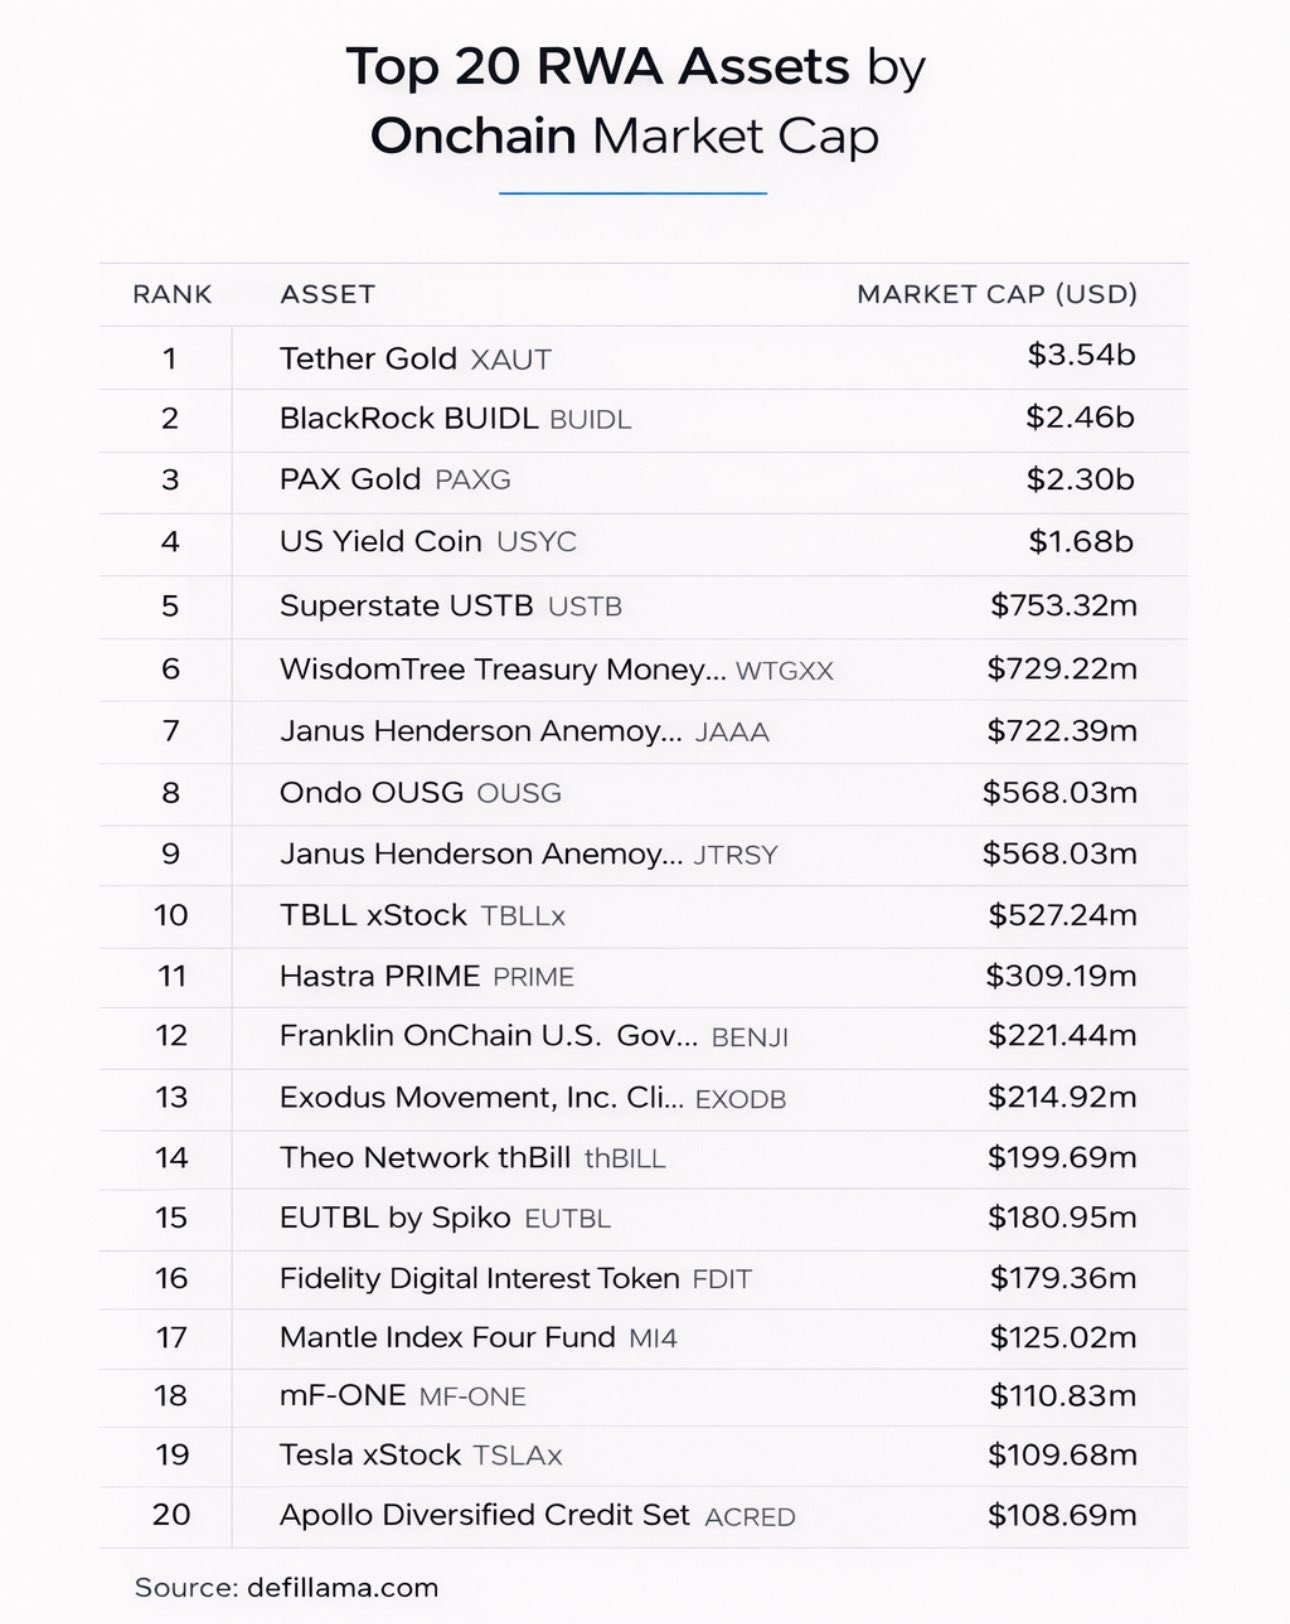
Task: Click the $214.92m market cap value
Action: coord(1062,1097)
